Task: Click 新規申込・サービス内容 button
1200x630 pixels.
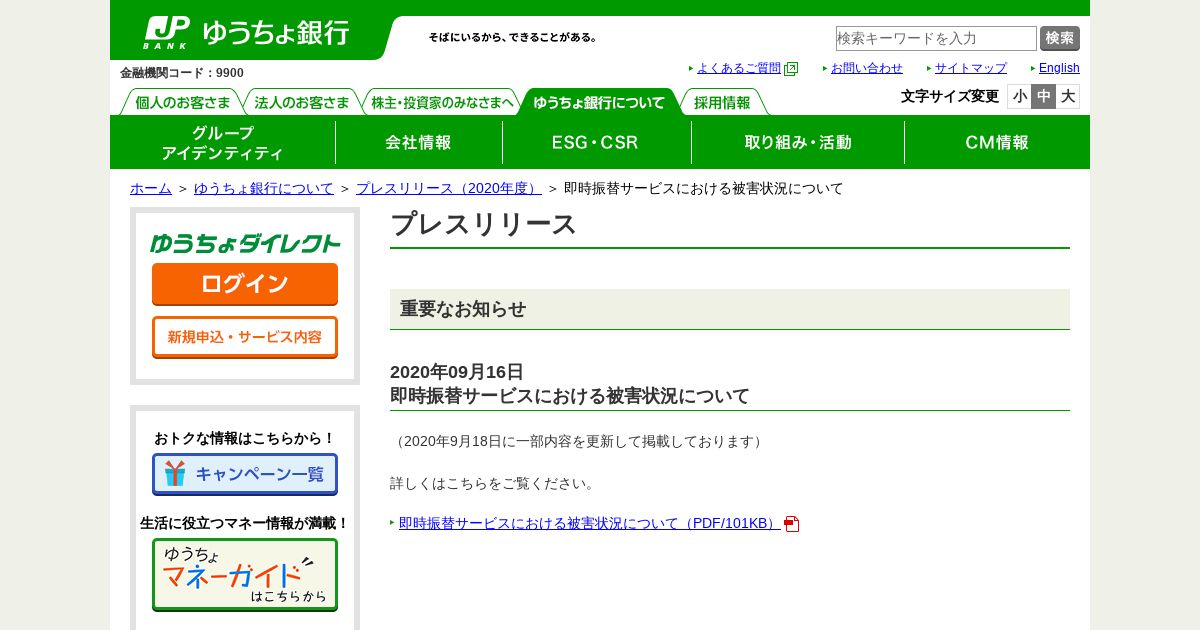Action: coord(245,337)
